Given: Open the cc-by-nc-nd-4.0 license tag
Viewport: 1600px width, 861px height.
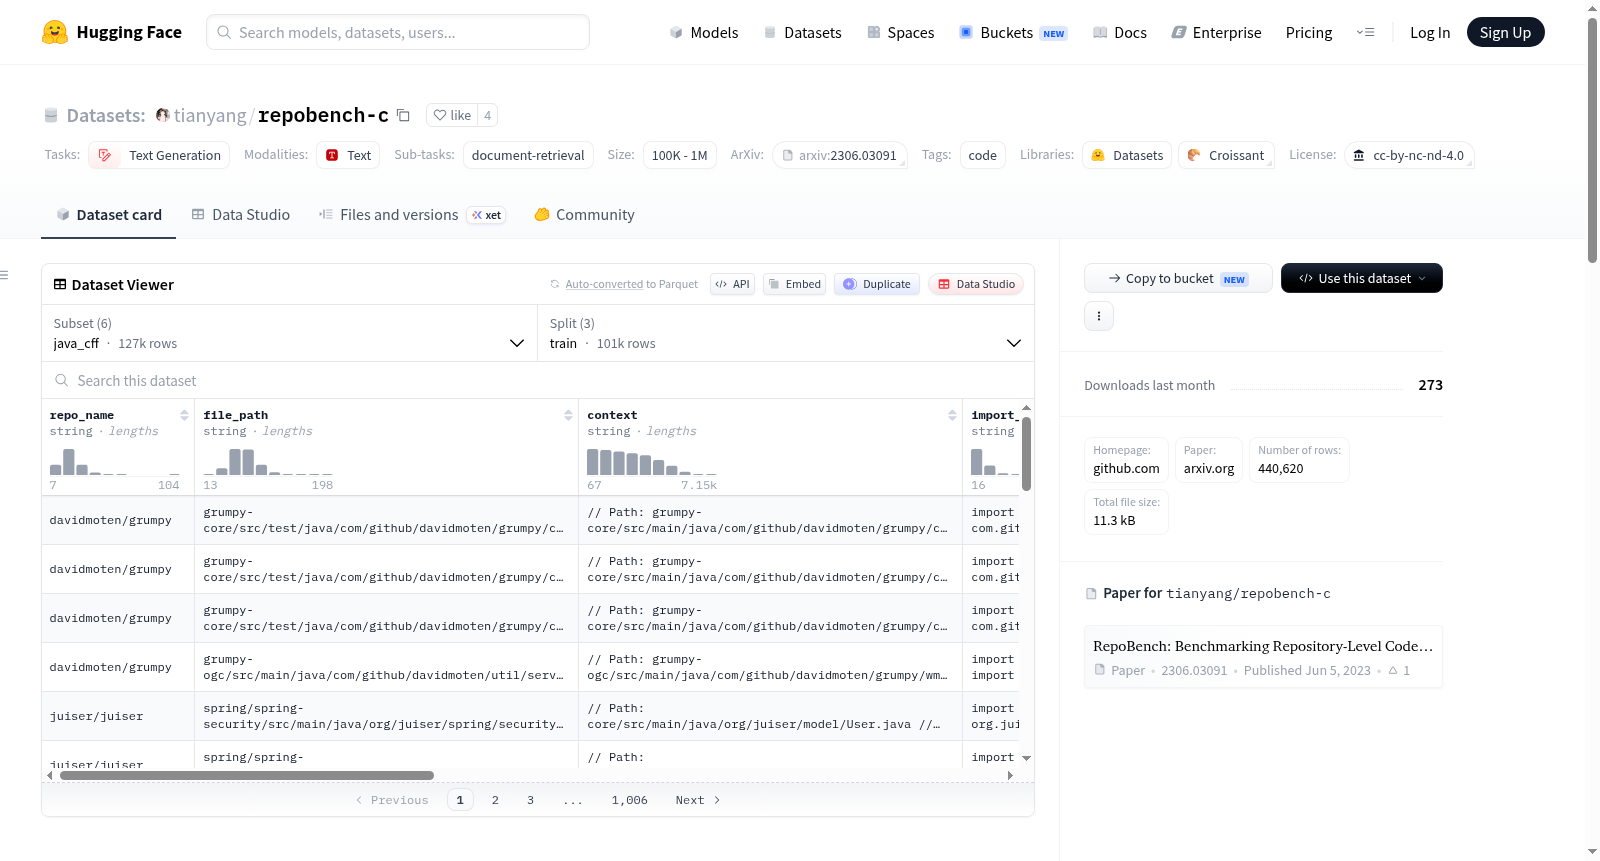Looking at the screenshot, I should [x=1409, y=155].
